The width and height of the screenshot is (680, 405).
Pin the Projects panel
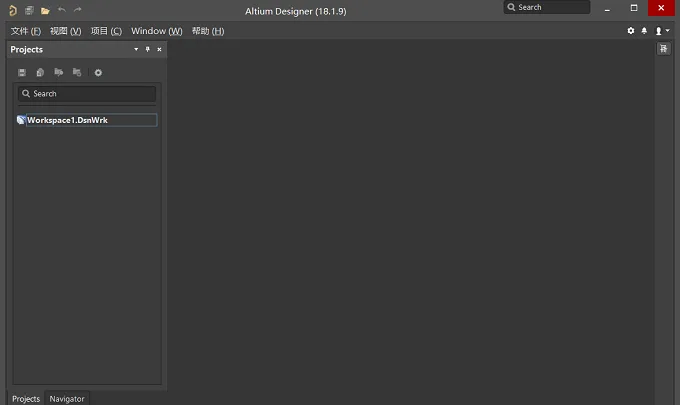click(147, 49)
